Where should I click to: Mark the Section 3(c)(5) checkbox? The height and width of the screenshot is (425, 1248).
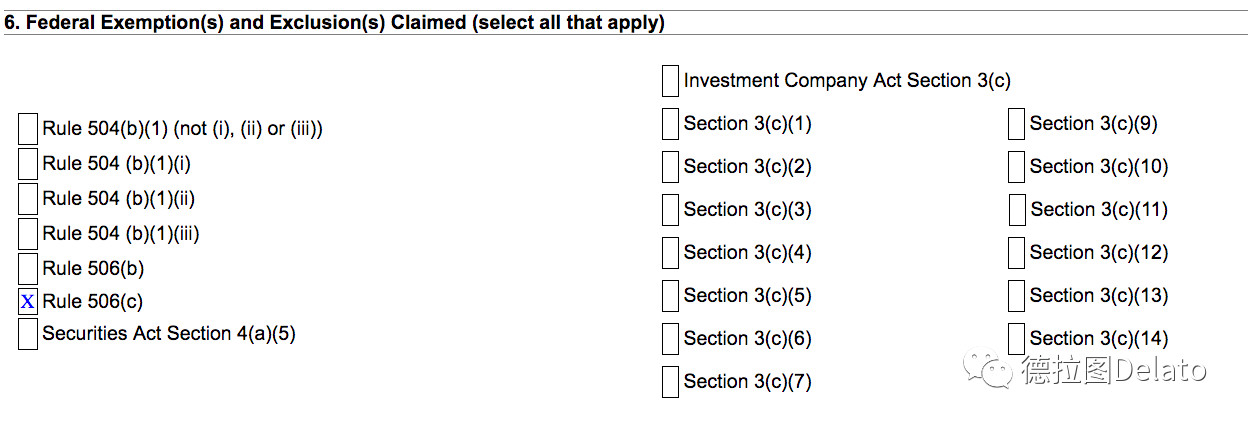670,296
